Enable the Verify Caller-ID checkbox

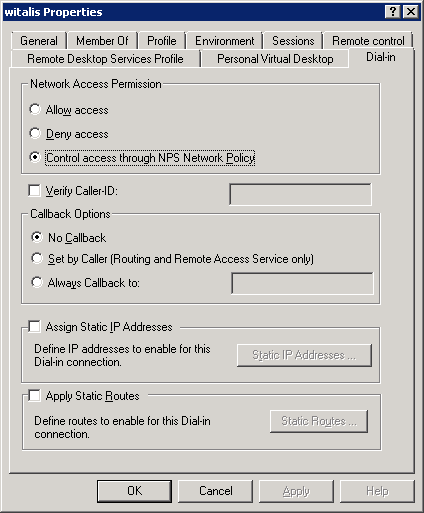point(34,191)
